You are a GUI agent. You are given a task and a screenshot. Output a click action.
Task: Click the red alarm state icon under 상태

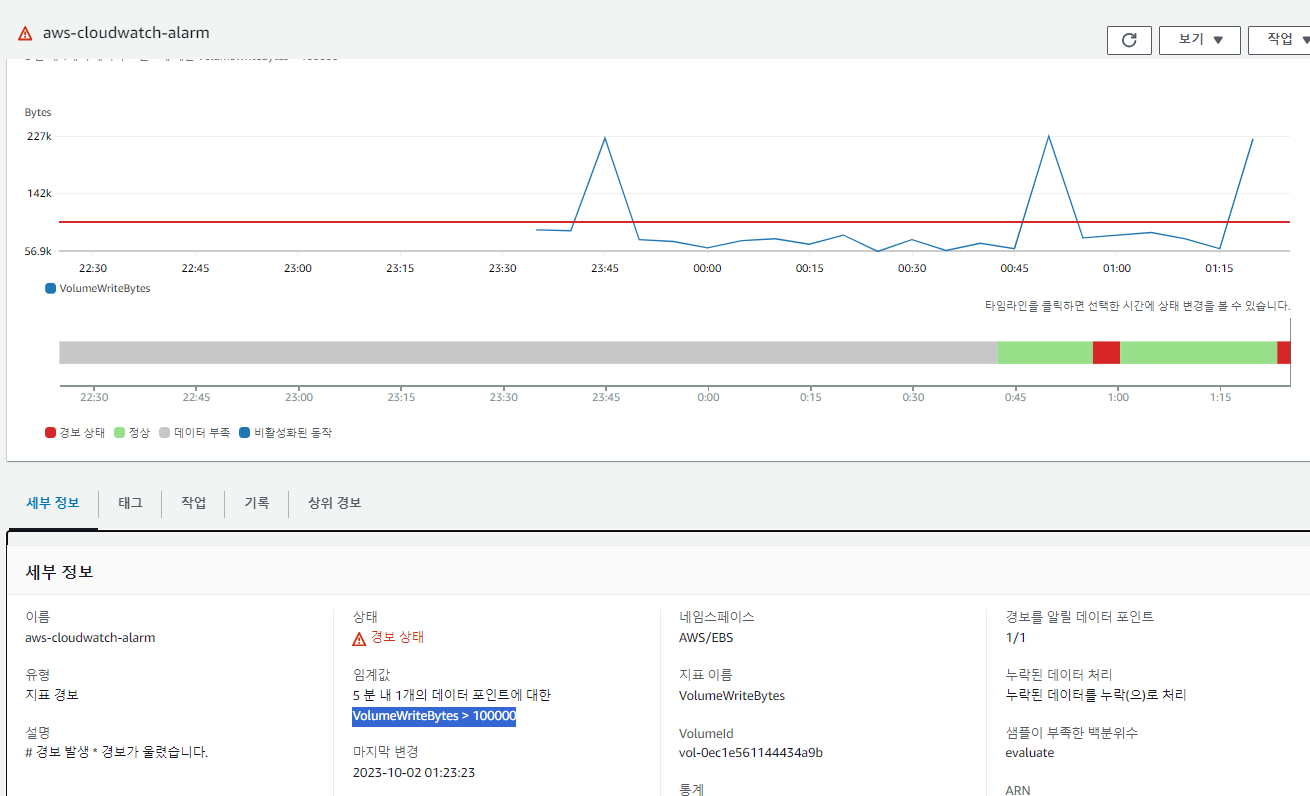click(x=359, y=638)
